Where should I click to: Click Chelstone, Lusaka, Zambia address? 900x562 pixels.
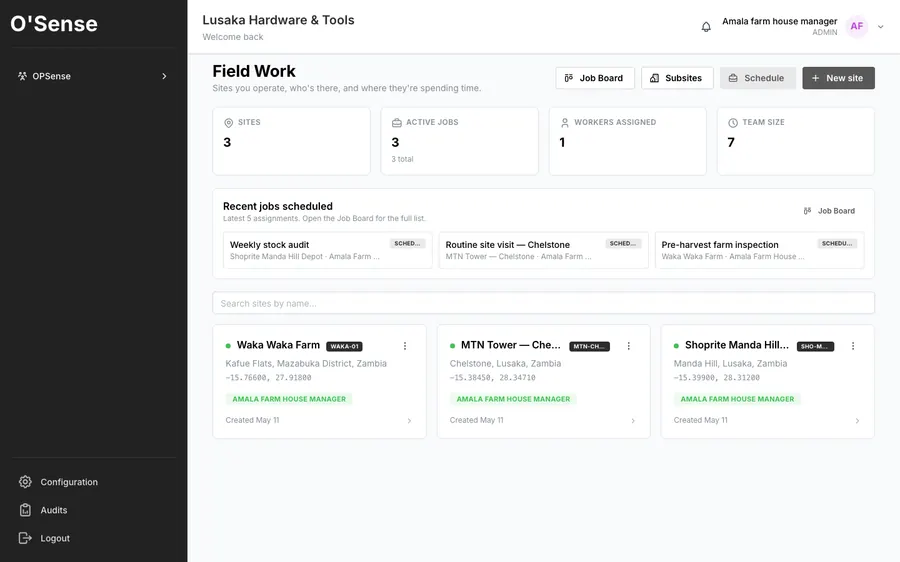[x=505, y=363]
